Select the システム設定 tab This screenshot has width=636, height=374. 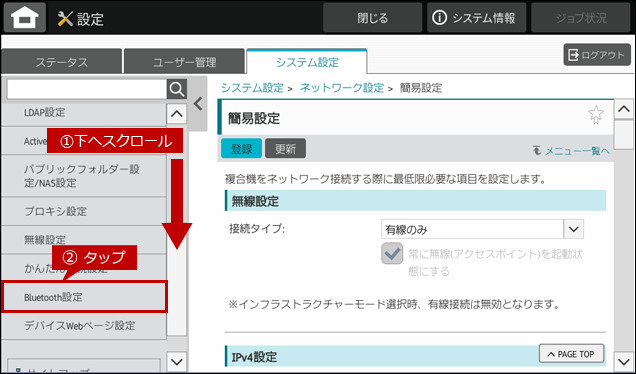pos(307,61)
